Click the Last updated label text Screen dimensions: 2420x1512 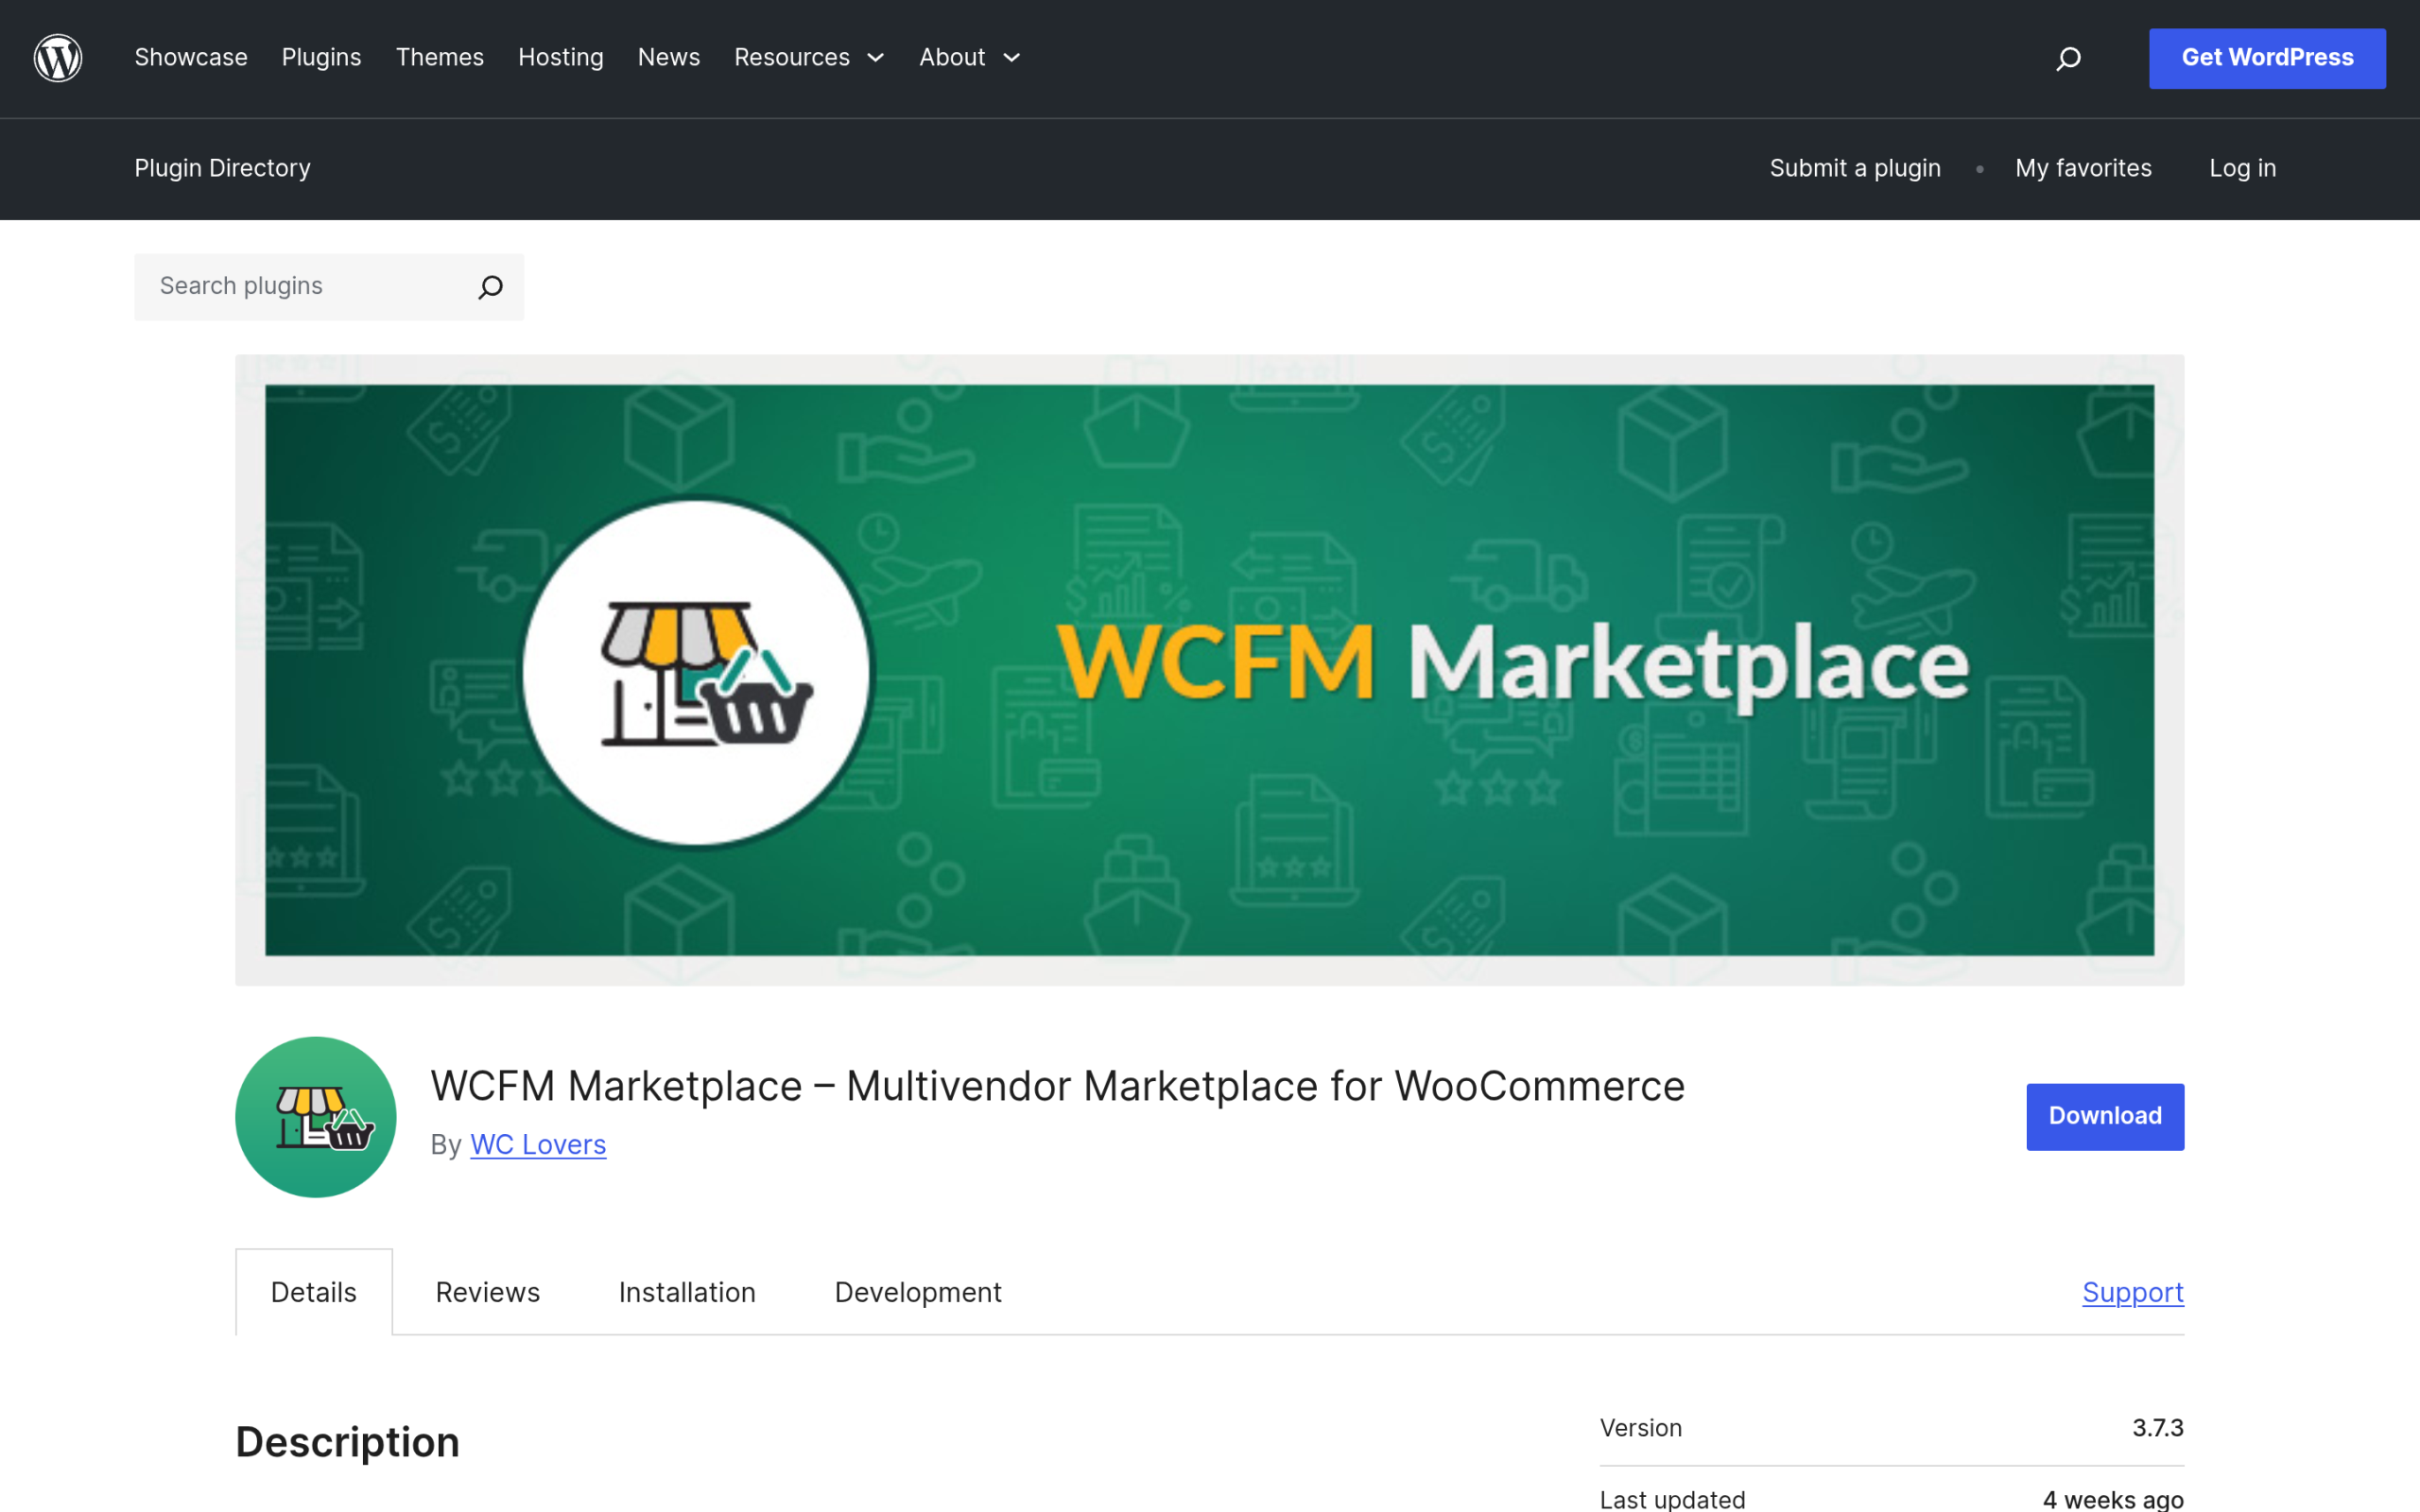point(1673,1499)
